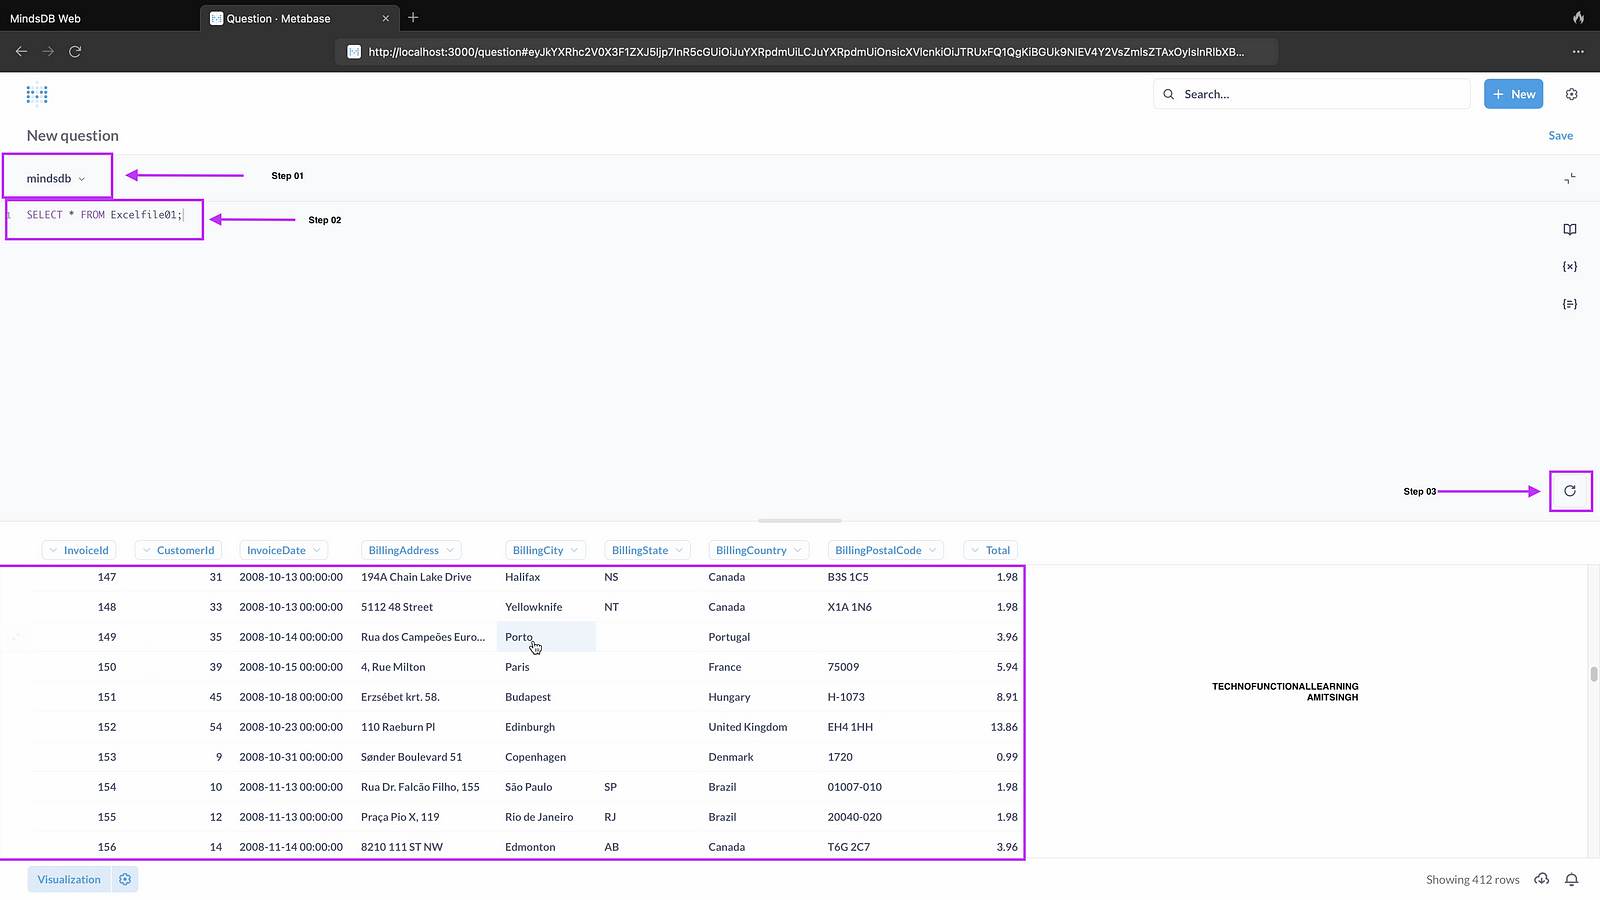Open visualization settings gear icon

pos(125,879)
